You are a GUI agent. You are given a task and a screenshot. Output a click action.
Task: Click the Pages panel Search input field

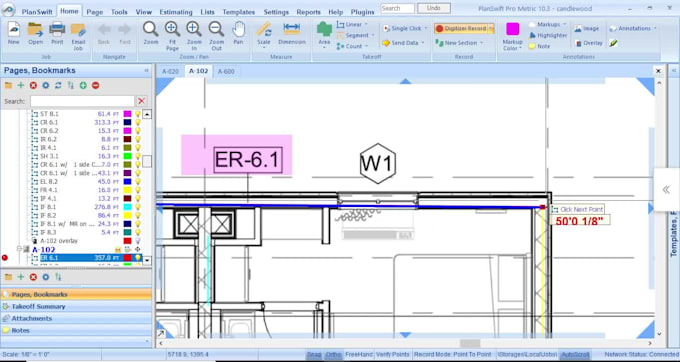tap(82, 101)
